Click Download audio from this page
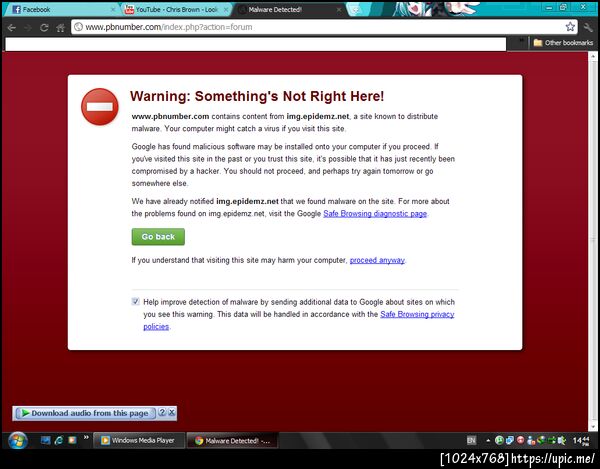The width and height of the screenshot is (600, 469). tap(85, 413)
